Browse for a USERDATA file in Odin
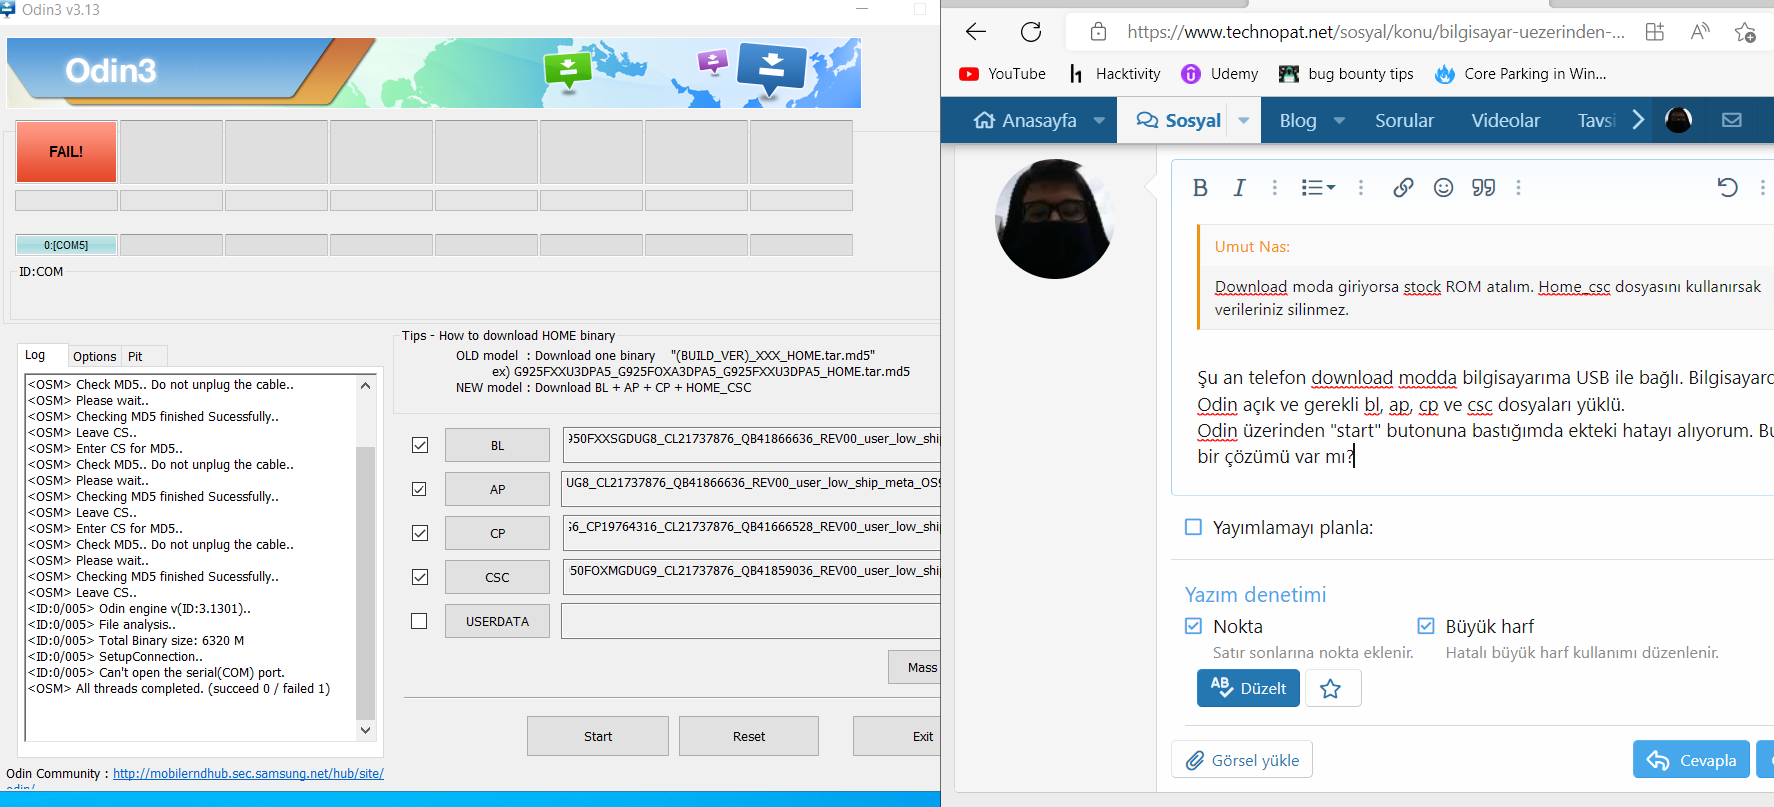This screenshot has height=807, width=1774. pyautogui.click(x=497, y=621)
